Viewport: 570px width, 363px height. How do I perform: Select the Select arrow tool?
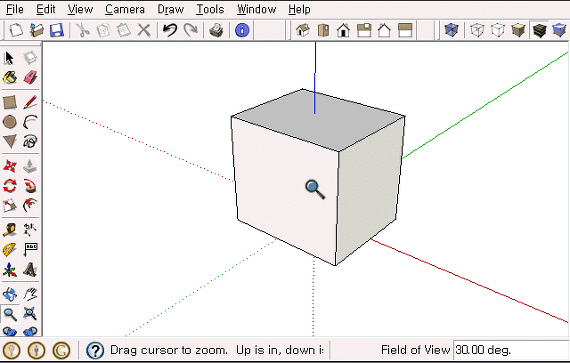point(9,58)
